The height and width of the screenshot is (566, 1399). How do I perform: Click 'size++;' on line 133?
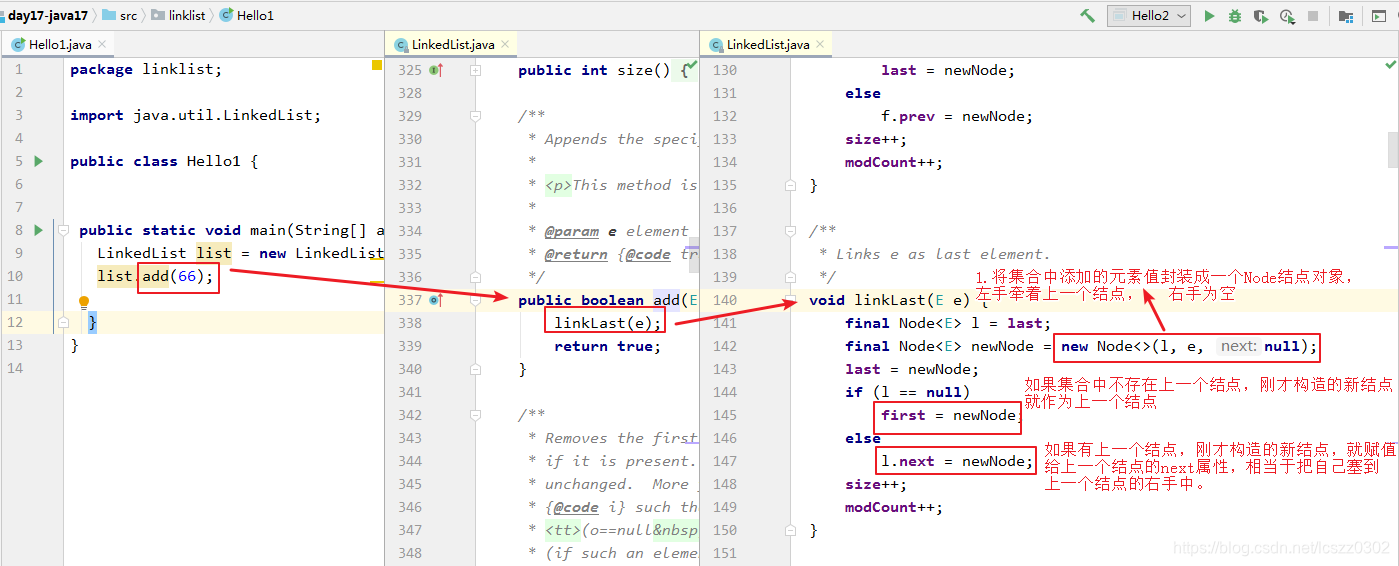(876, 139)
